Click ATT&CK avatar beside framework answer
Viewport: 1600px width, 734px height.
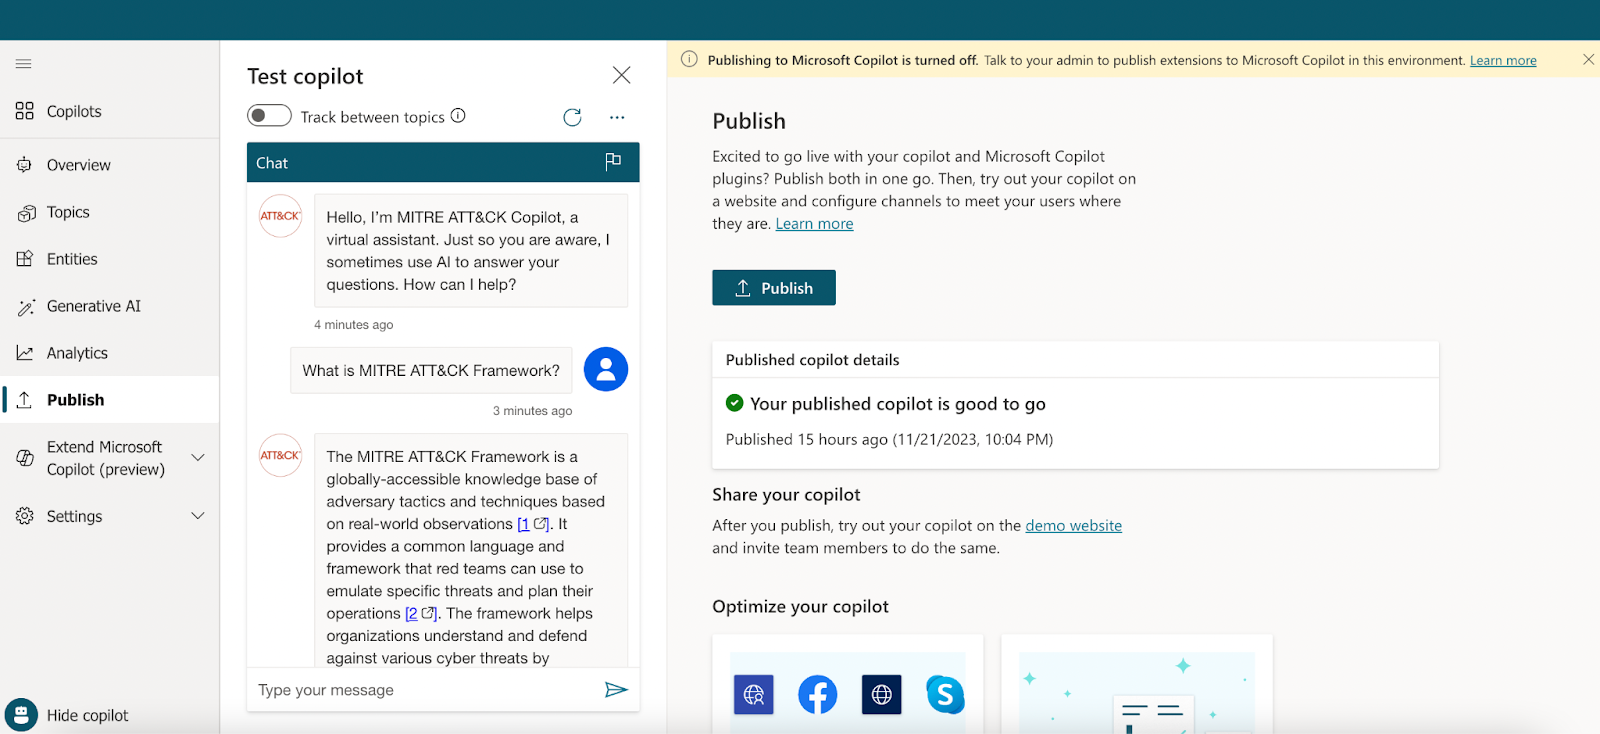[281, 455]
